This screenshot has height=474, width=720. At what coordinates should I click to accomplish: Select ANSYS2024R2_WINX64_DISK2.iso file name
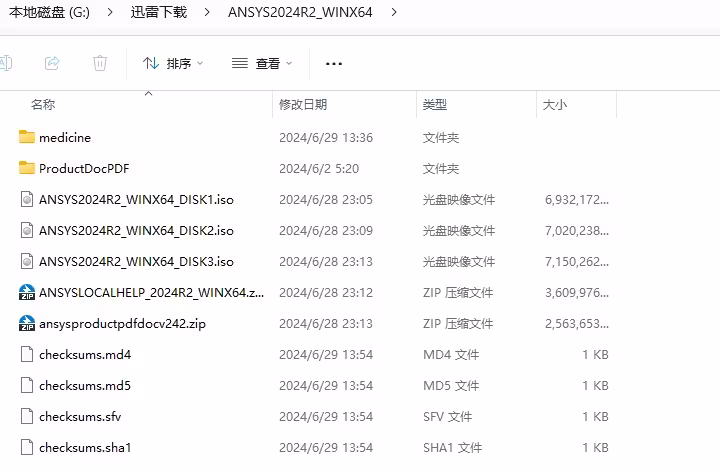pyautogui.click(x=136, y=231)
